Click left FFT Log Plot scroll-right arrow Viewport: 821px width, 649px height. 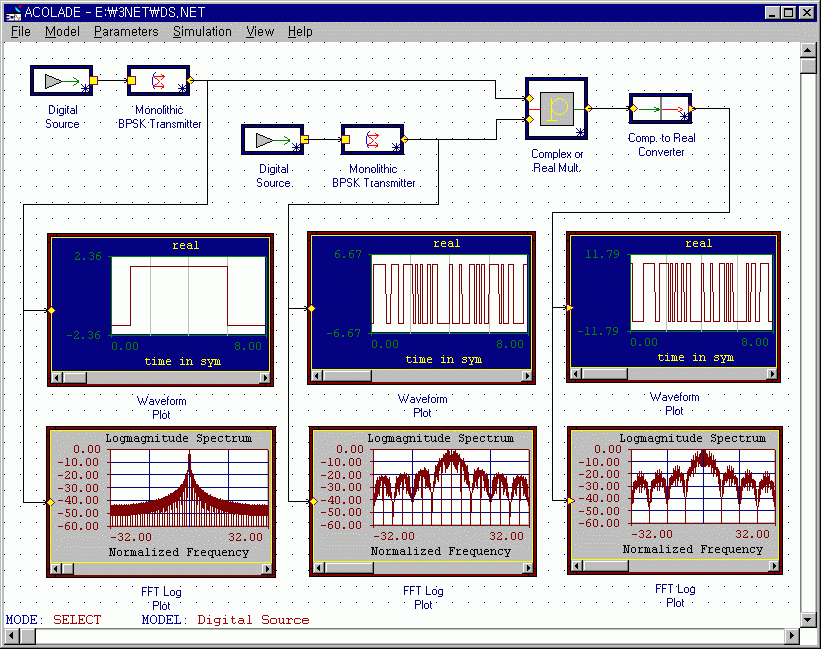pyautogui.click(x=267, y=568)
